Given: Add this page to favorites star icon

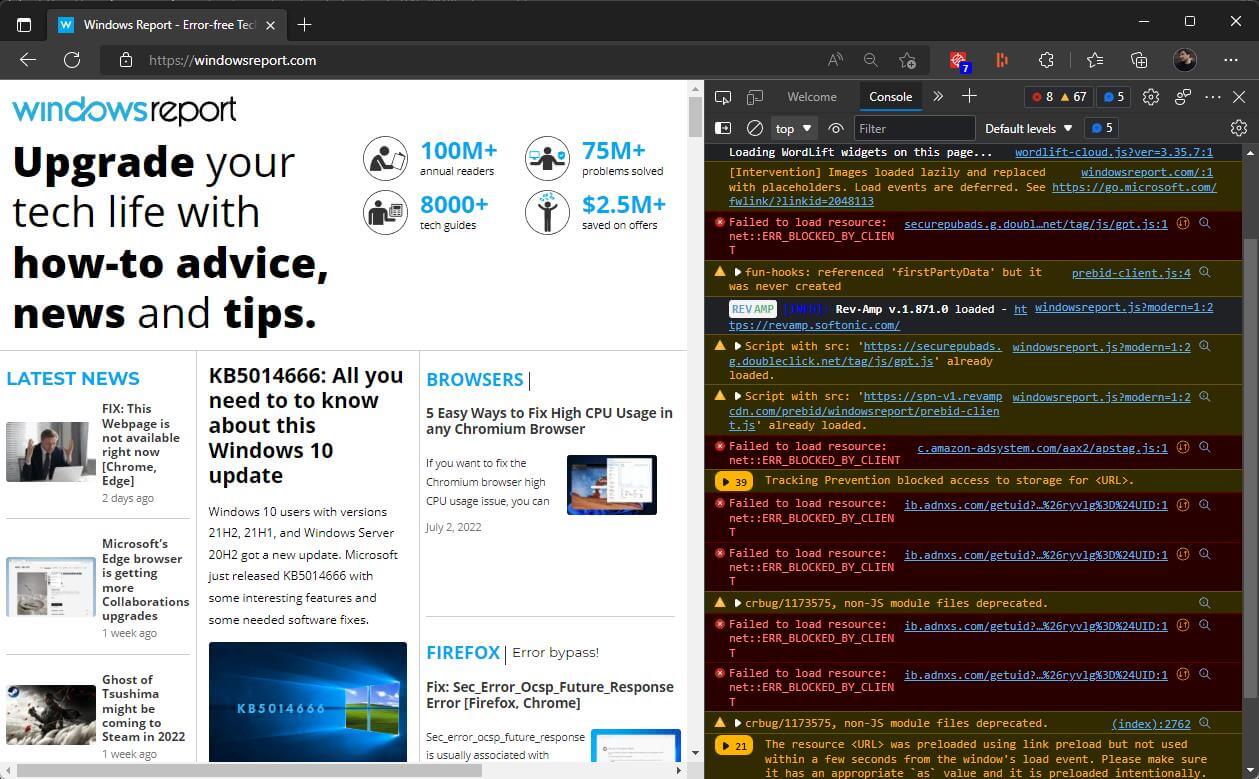Looking at the screenshot, I should click(907, 60).
